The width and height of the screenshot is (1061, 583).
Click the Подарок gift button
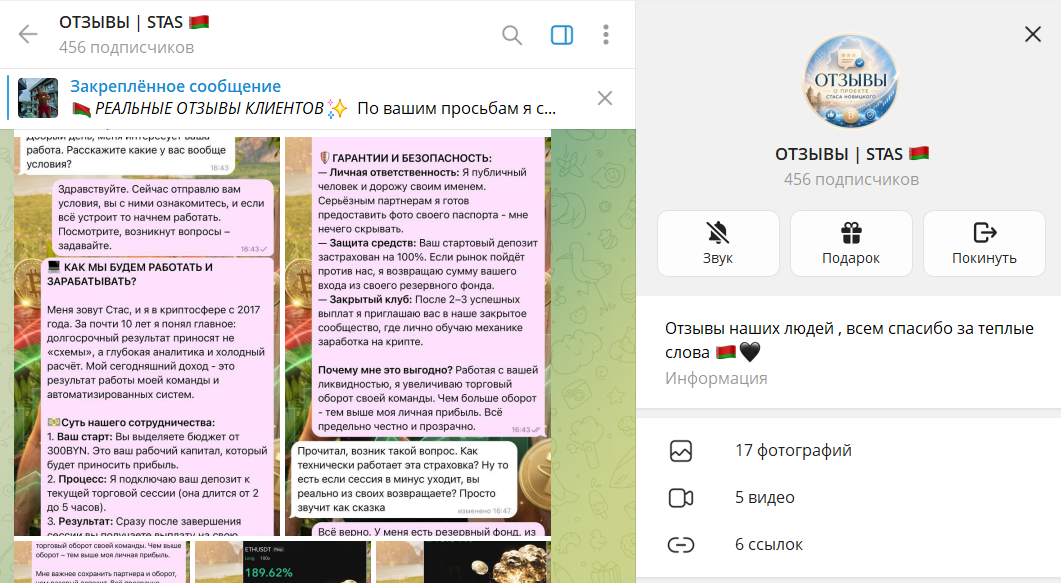[x=851, y=243]
